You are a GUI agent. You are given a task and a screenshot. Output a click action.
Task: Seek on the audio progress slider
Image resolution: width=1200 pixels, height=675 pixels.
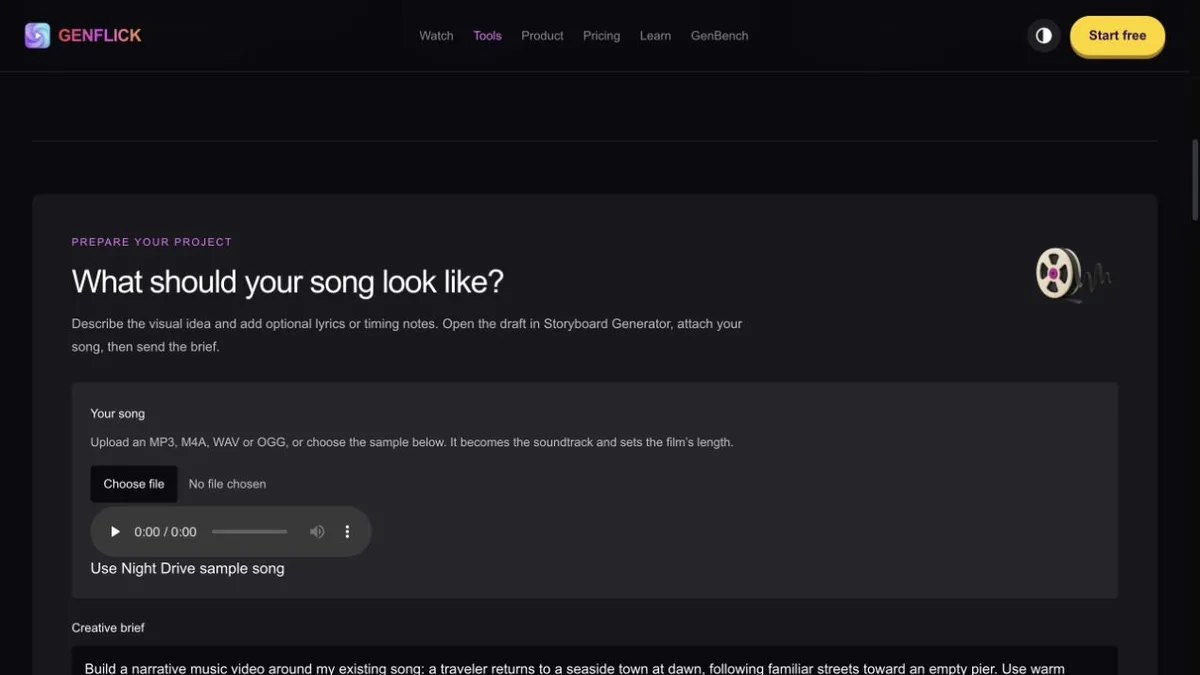coord(250,532)
